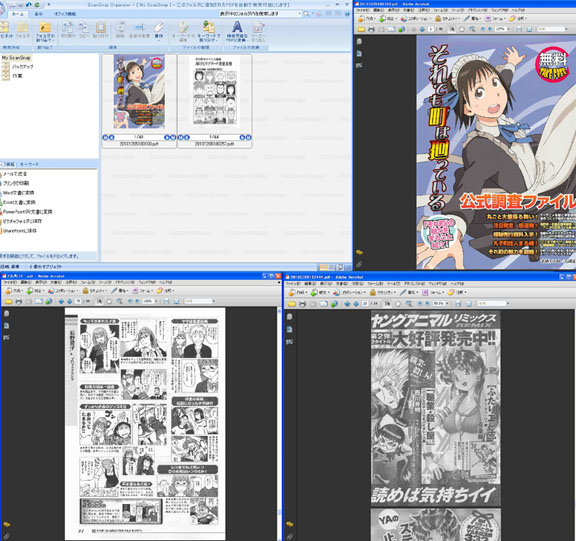Open Help menu in bottom-right Acrobat window
This screenshot has width=576, height=541.
coord(456,284)
